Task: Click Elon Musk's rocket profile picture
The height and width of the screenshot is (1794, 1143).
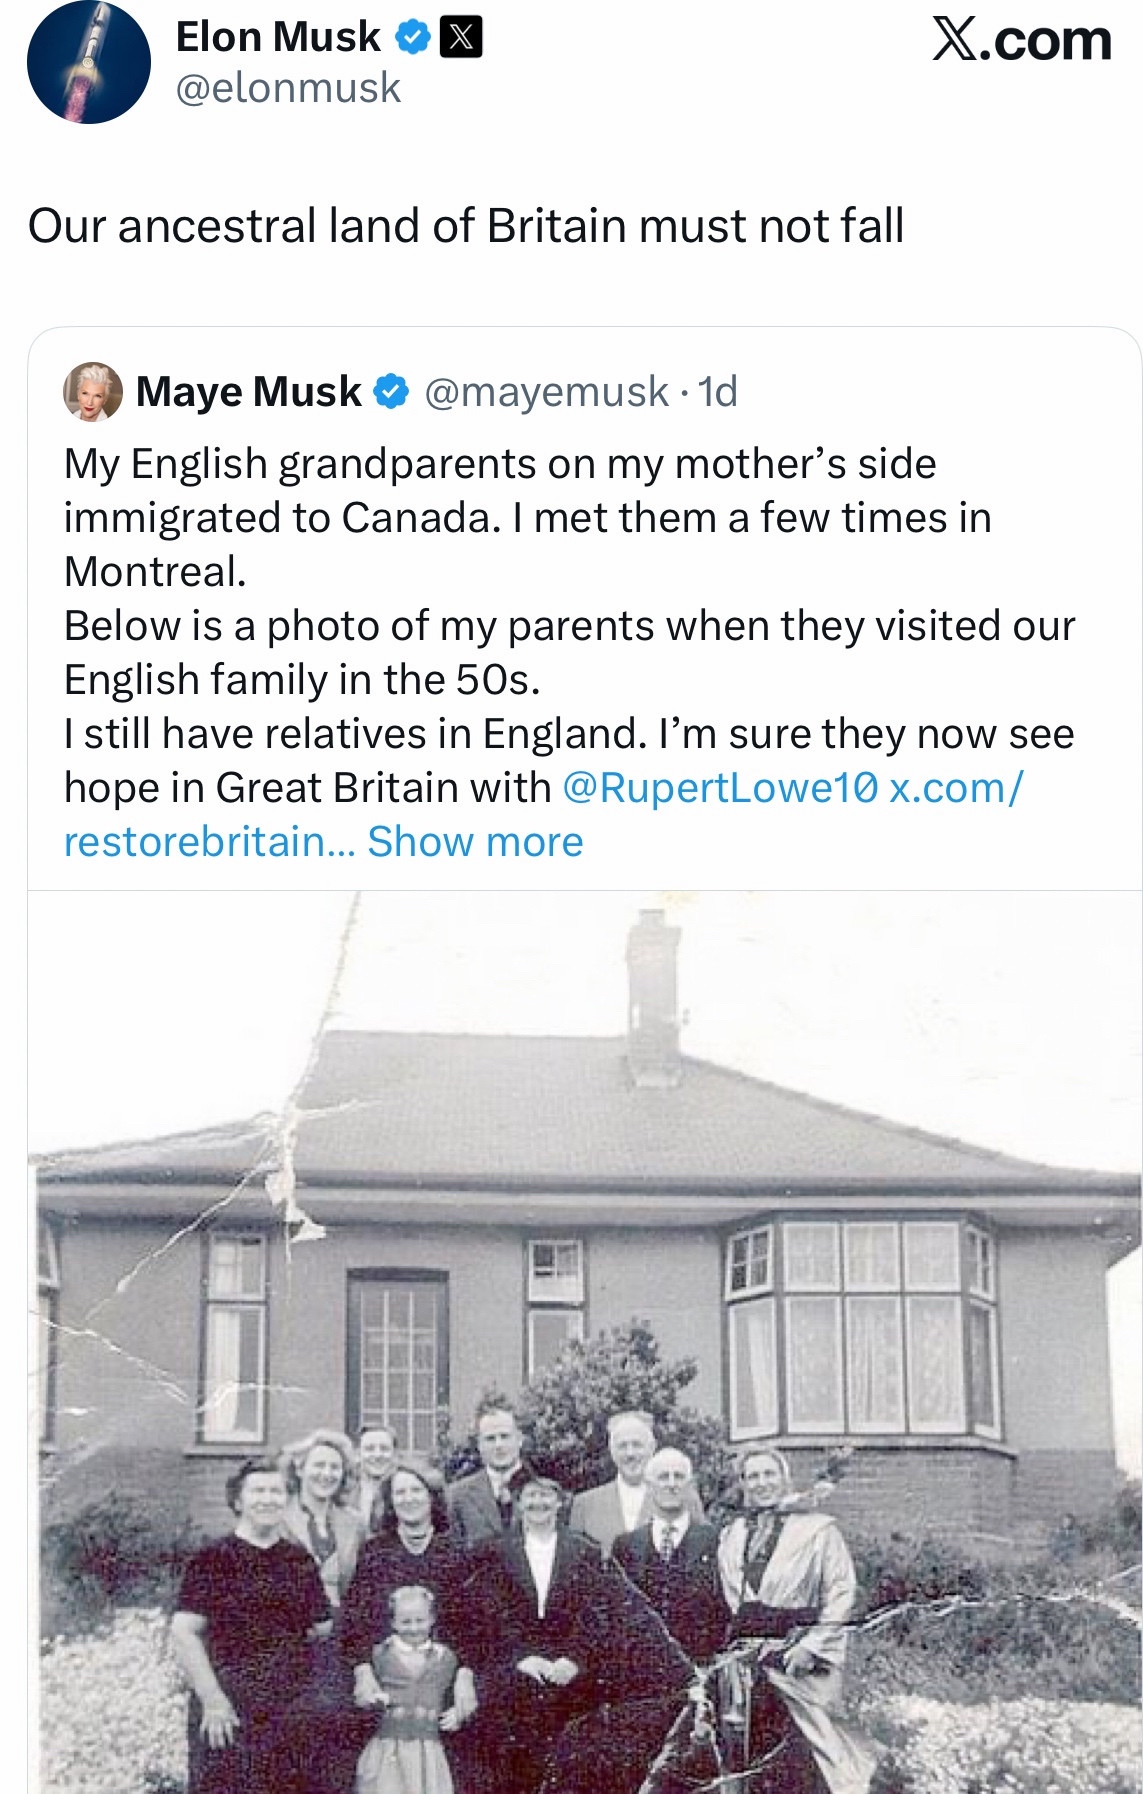Action: pyautogui.click(x=88, y=63)
